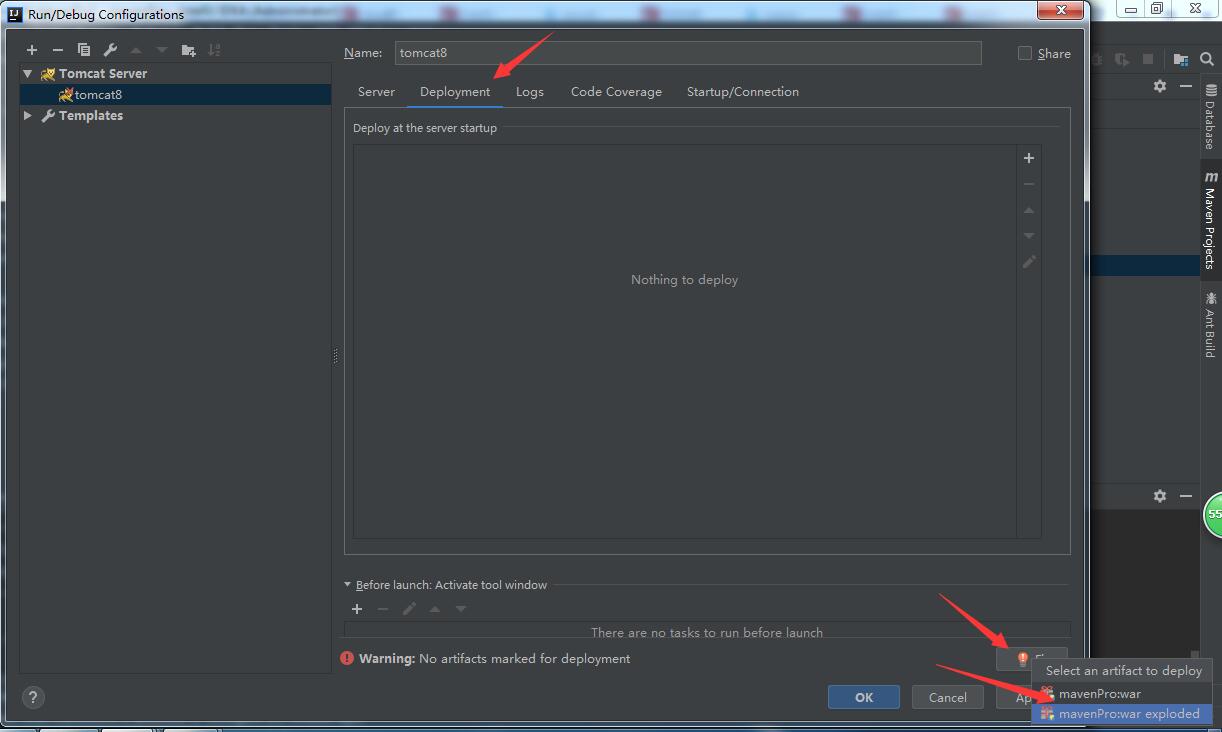Move configuration down in list toolbar
Screen dimensions: 1222x732
coord(162,50)
